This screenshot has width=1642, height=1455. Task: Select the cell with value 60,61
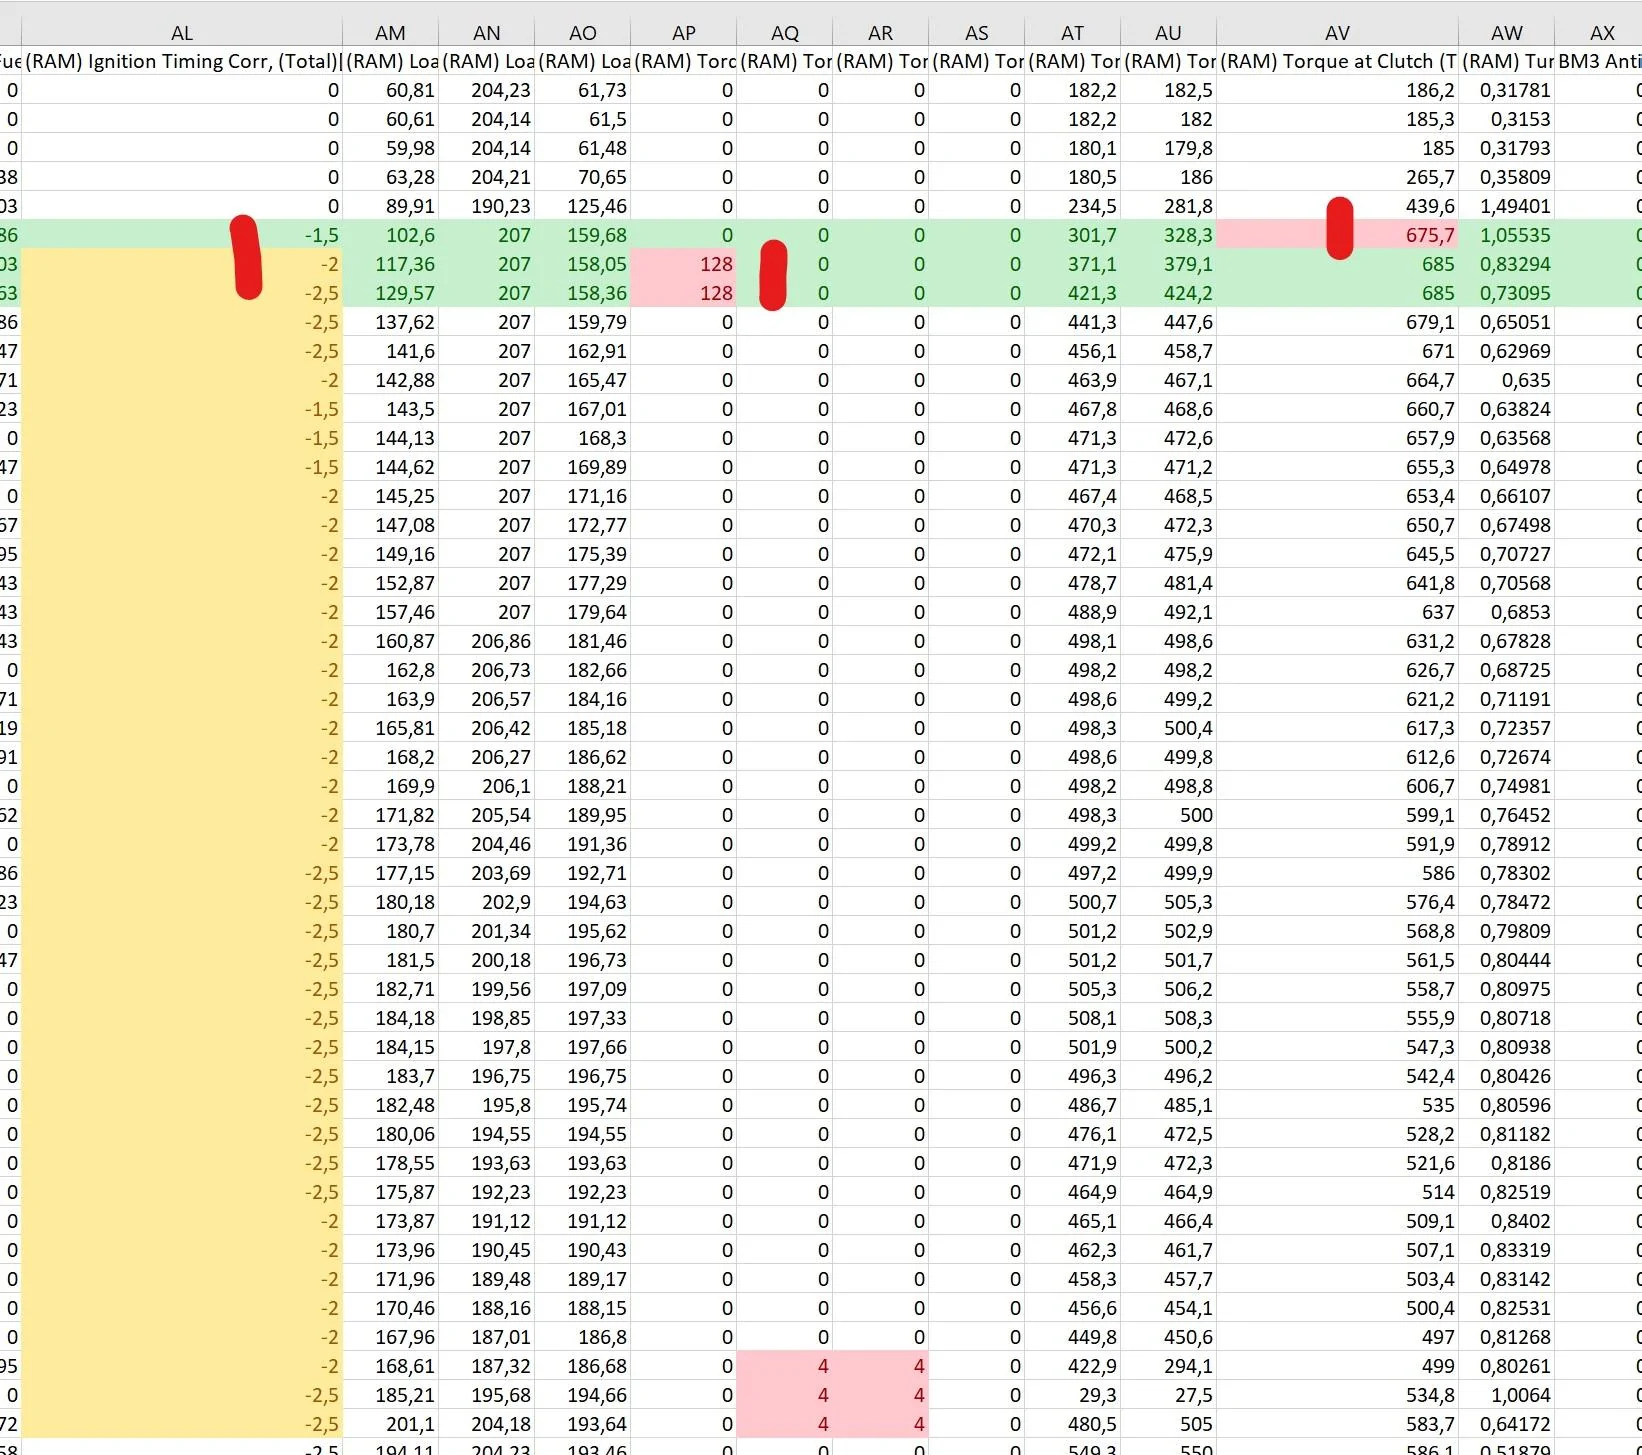click(390, 119)
